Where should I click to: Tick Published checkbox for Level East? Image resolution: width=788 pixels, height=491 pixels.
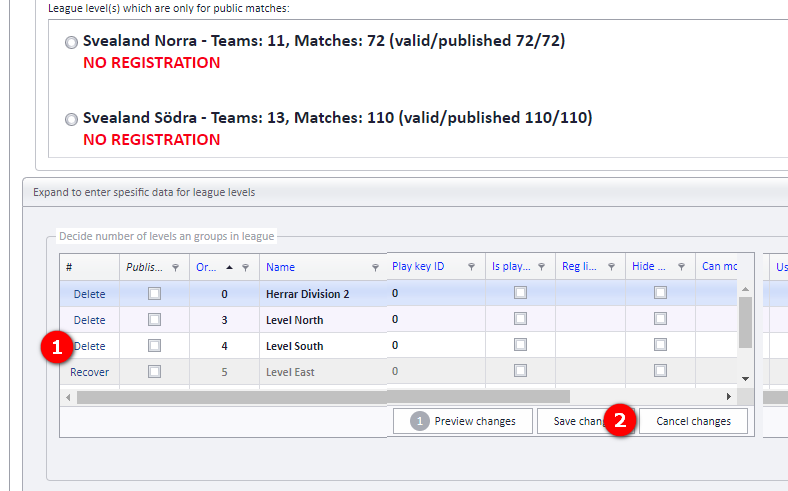[x=154, y=372]
